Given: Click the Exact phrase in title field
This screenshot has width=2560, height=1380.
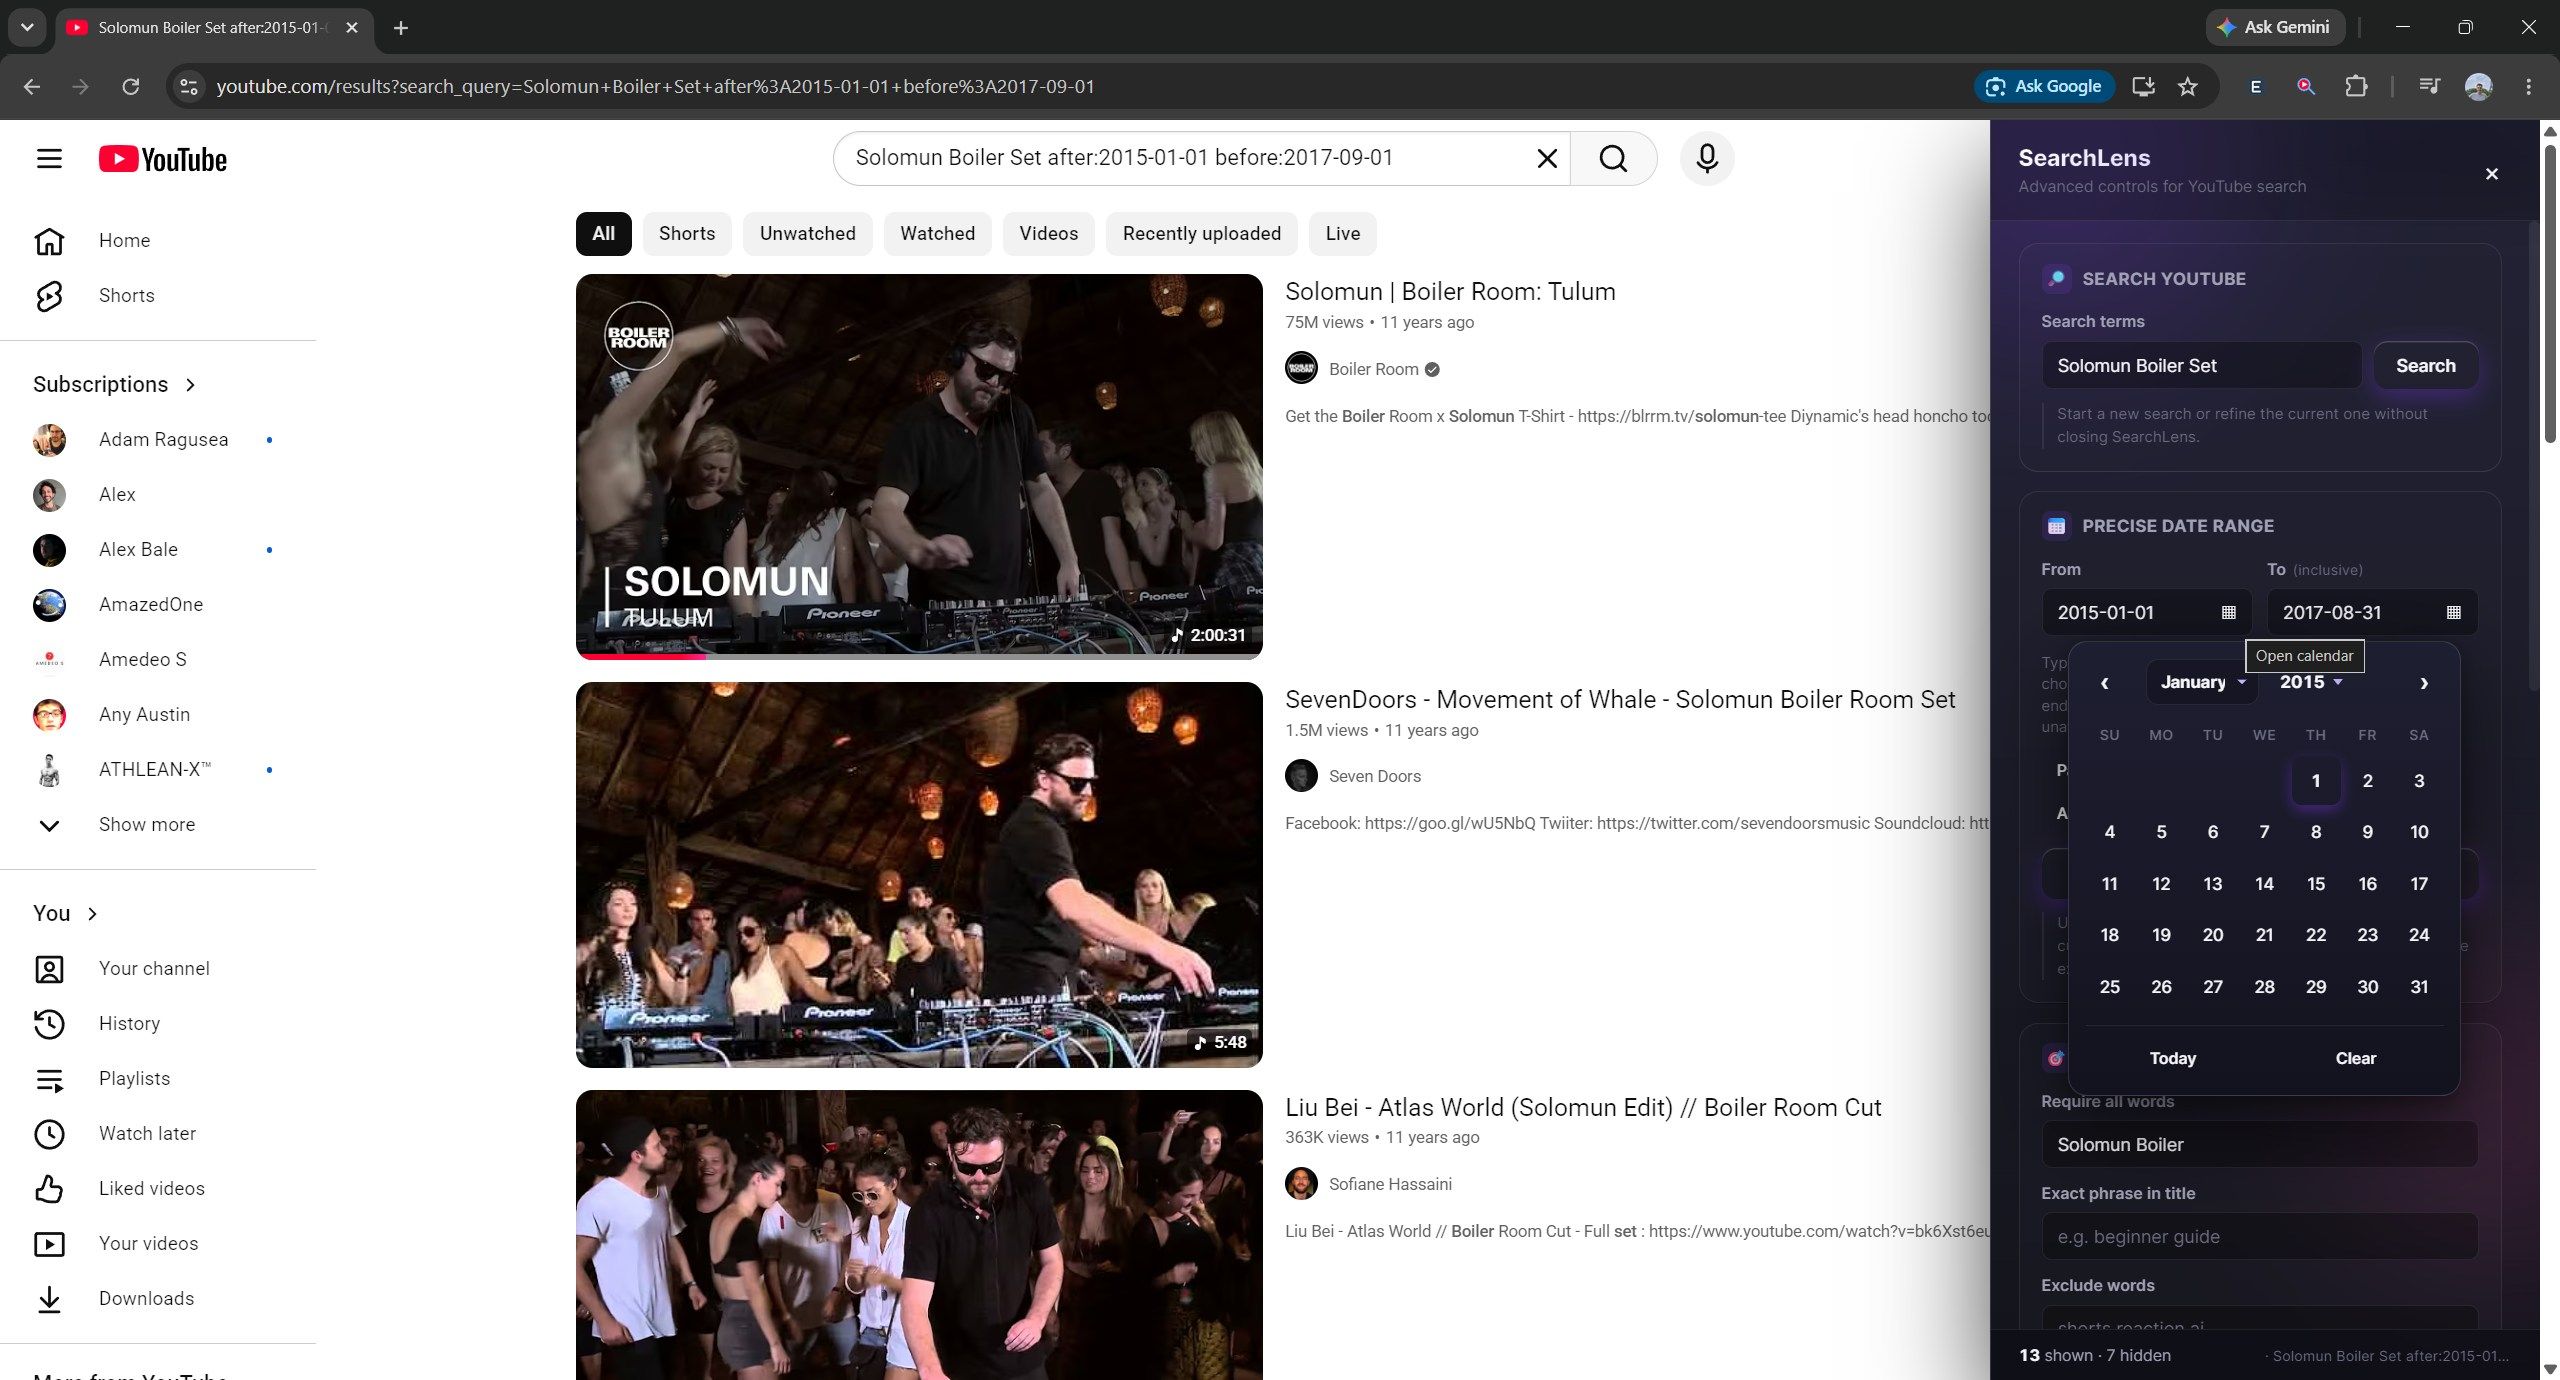Looking at the screenshot, I should (x=2259, y=1237).
